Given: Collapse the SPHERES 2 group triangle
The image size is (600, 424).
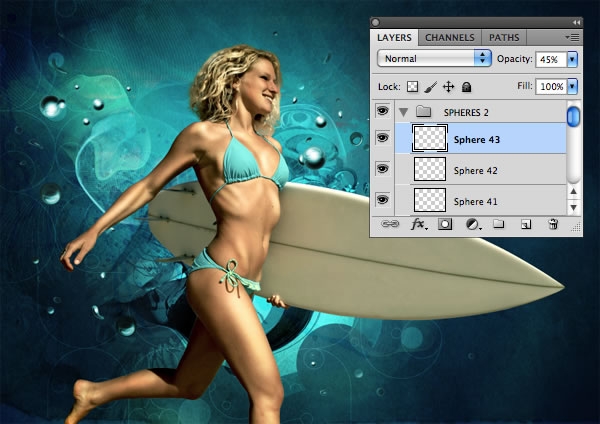Looking at the screenshot, I should coord(403,112).
